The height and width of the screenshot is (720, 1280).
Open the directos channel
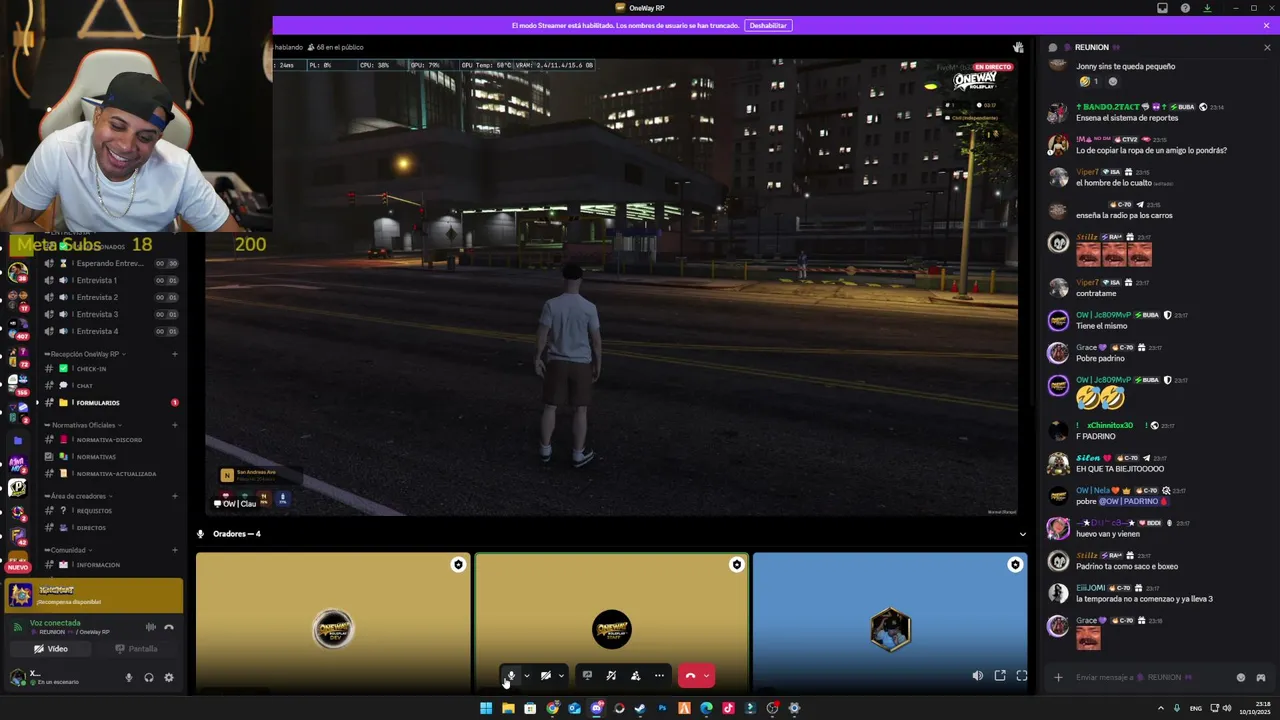click(x=111, y=528)
